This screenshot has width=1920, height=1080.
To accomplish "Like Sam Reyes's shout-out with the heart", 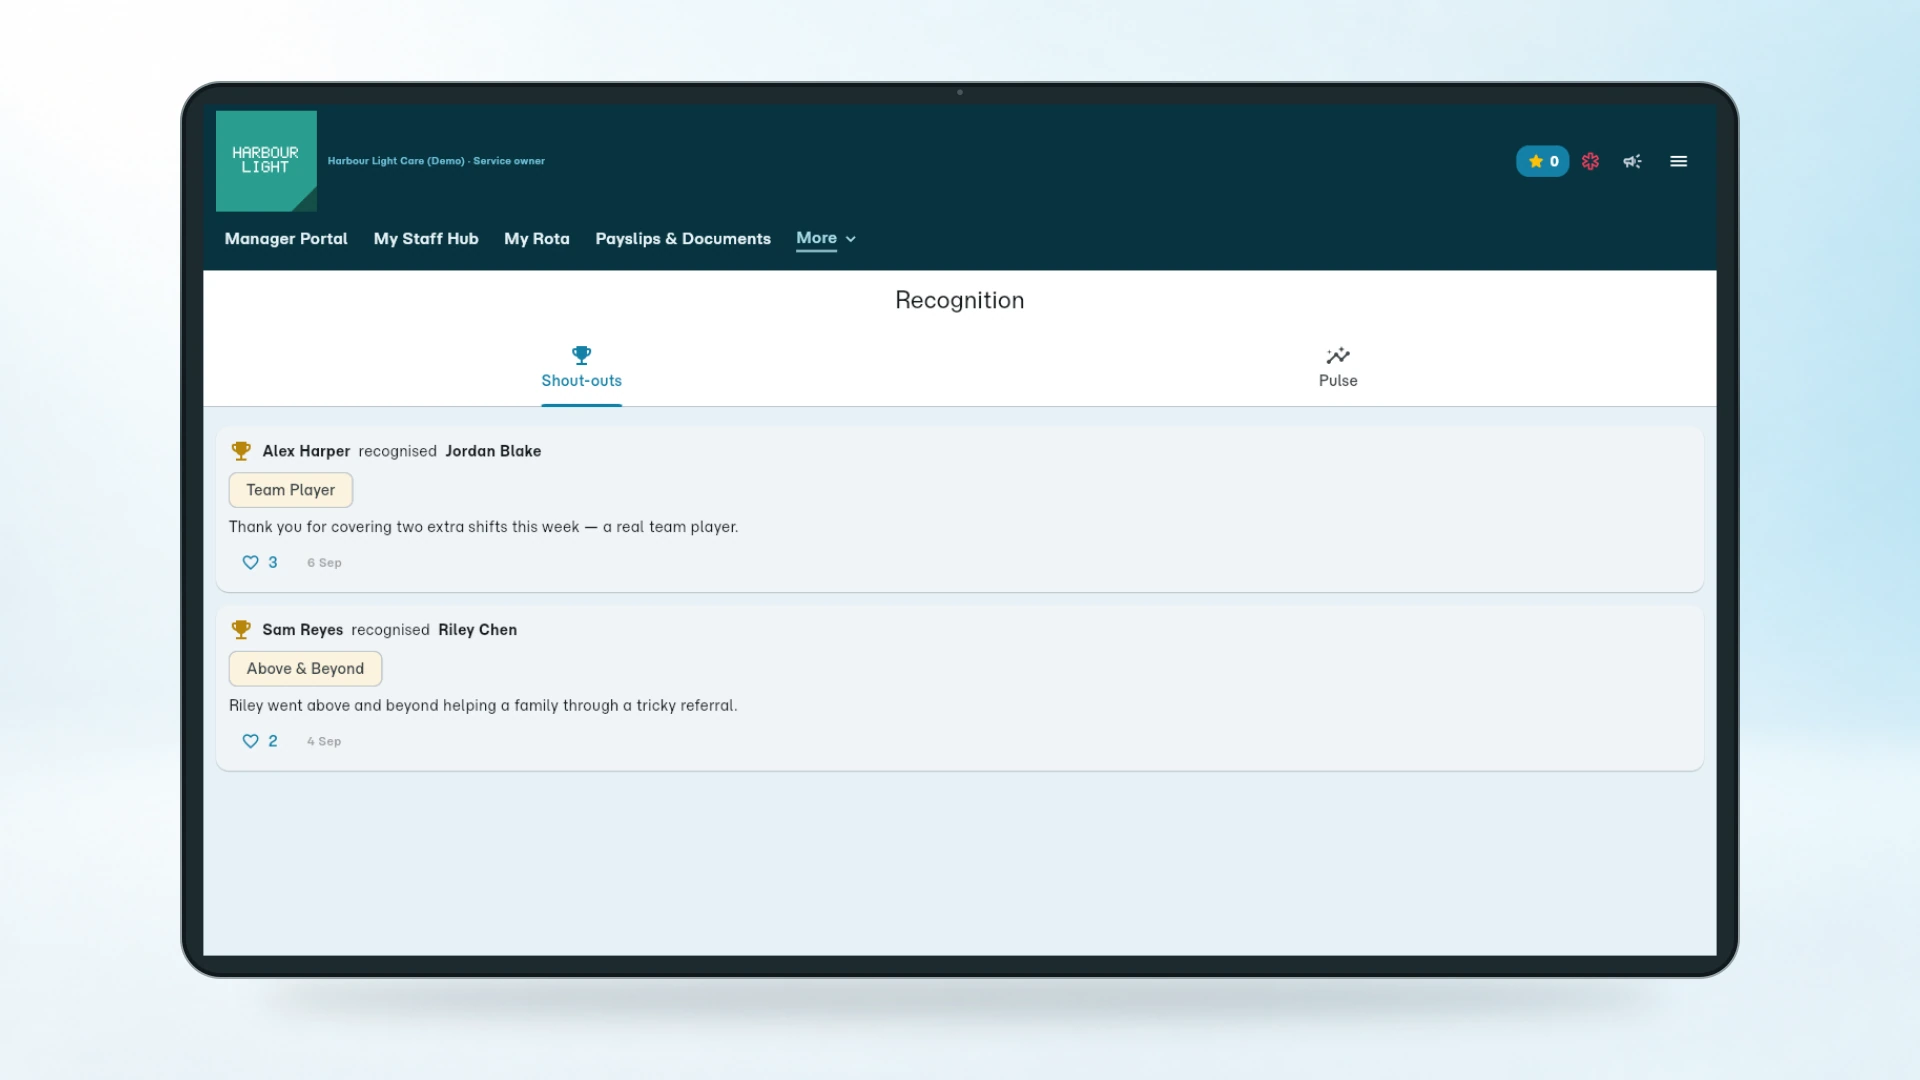I will pos(251,741).
